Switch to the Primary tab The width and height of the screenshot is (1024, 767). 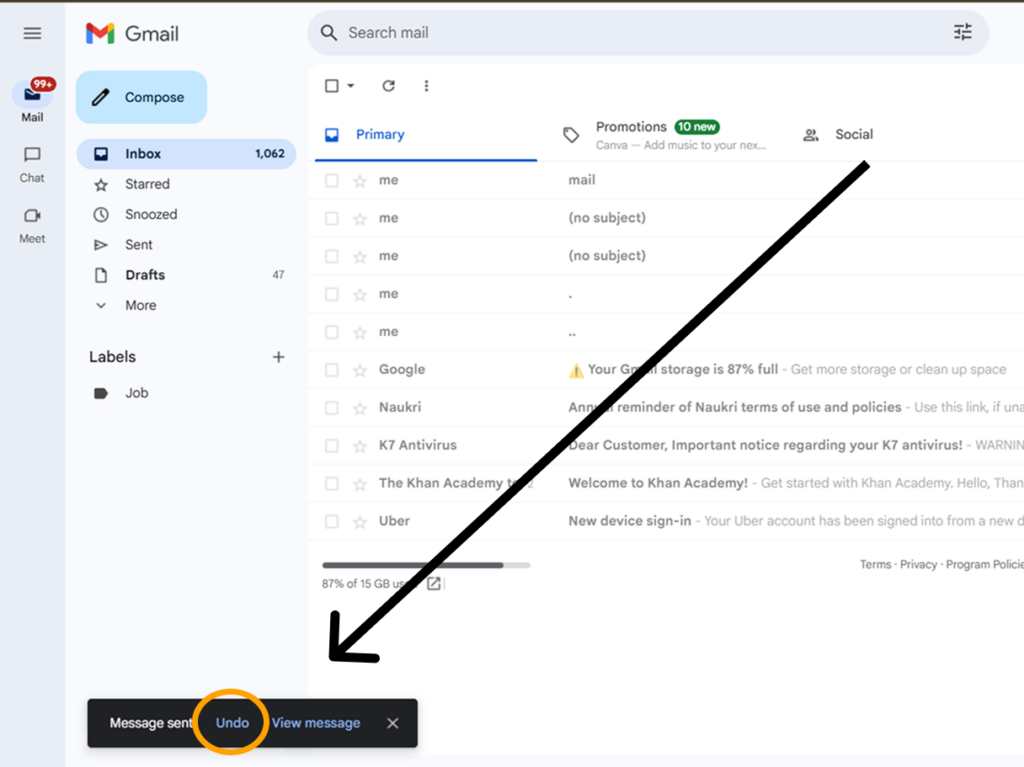[x=426, y=135]
